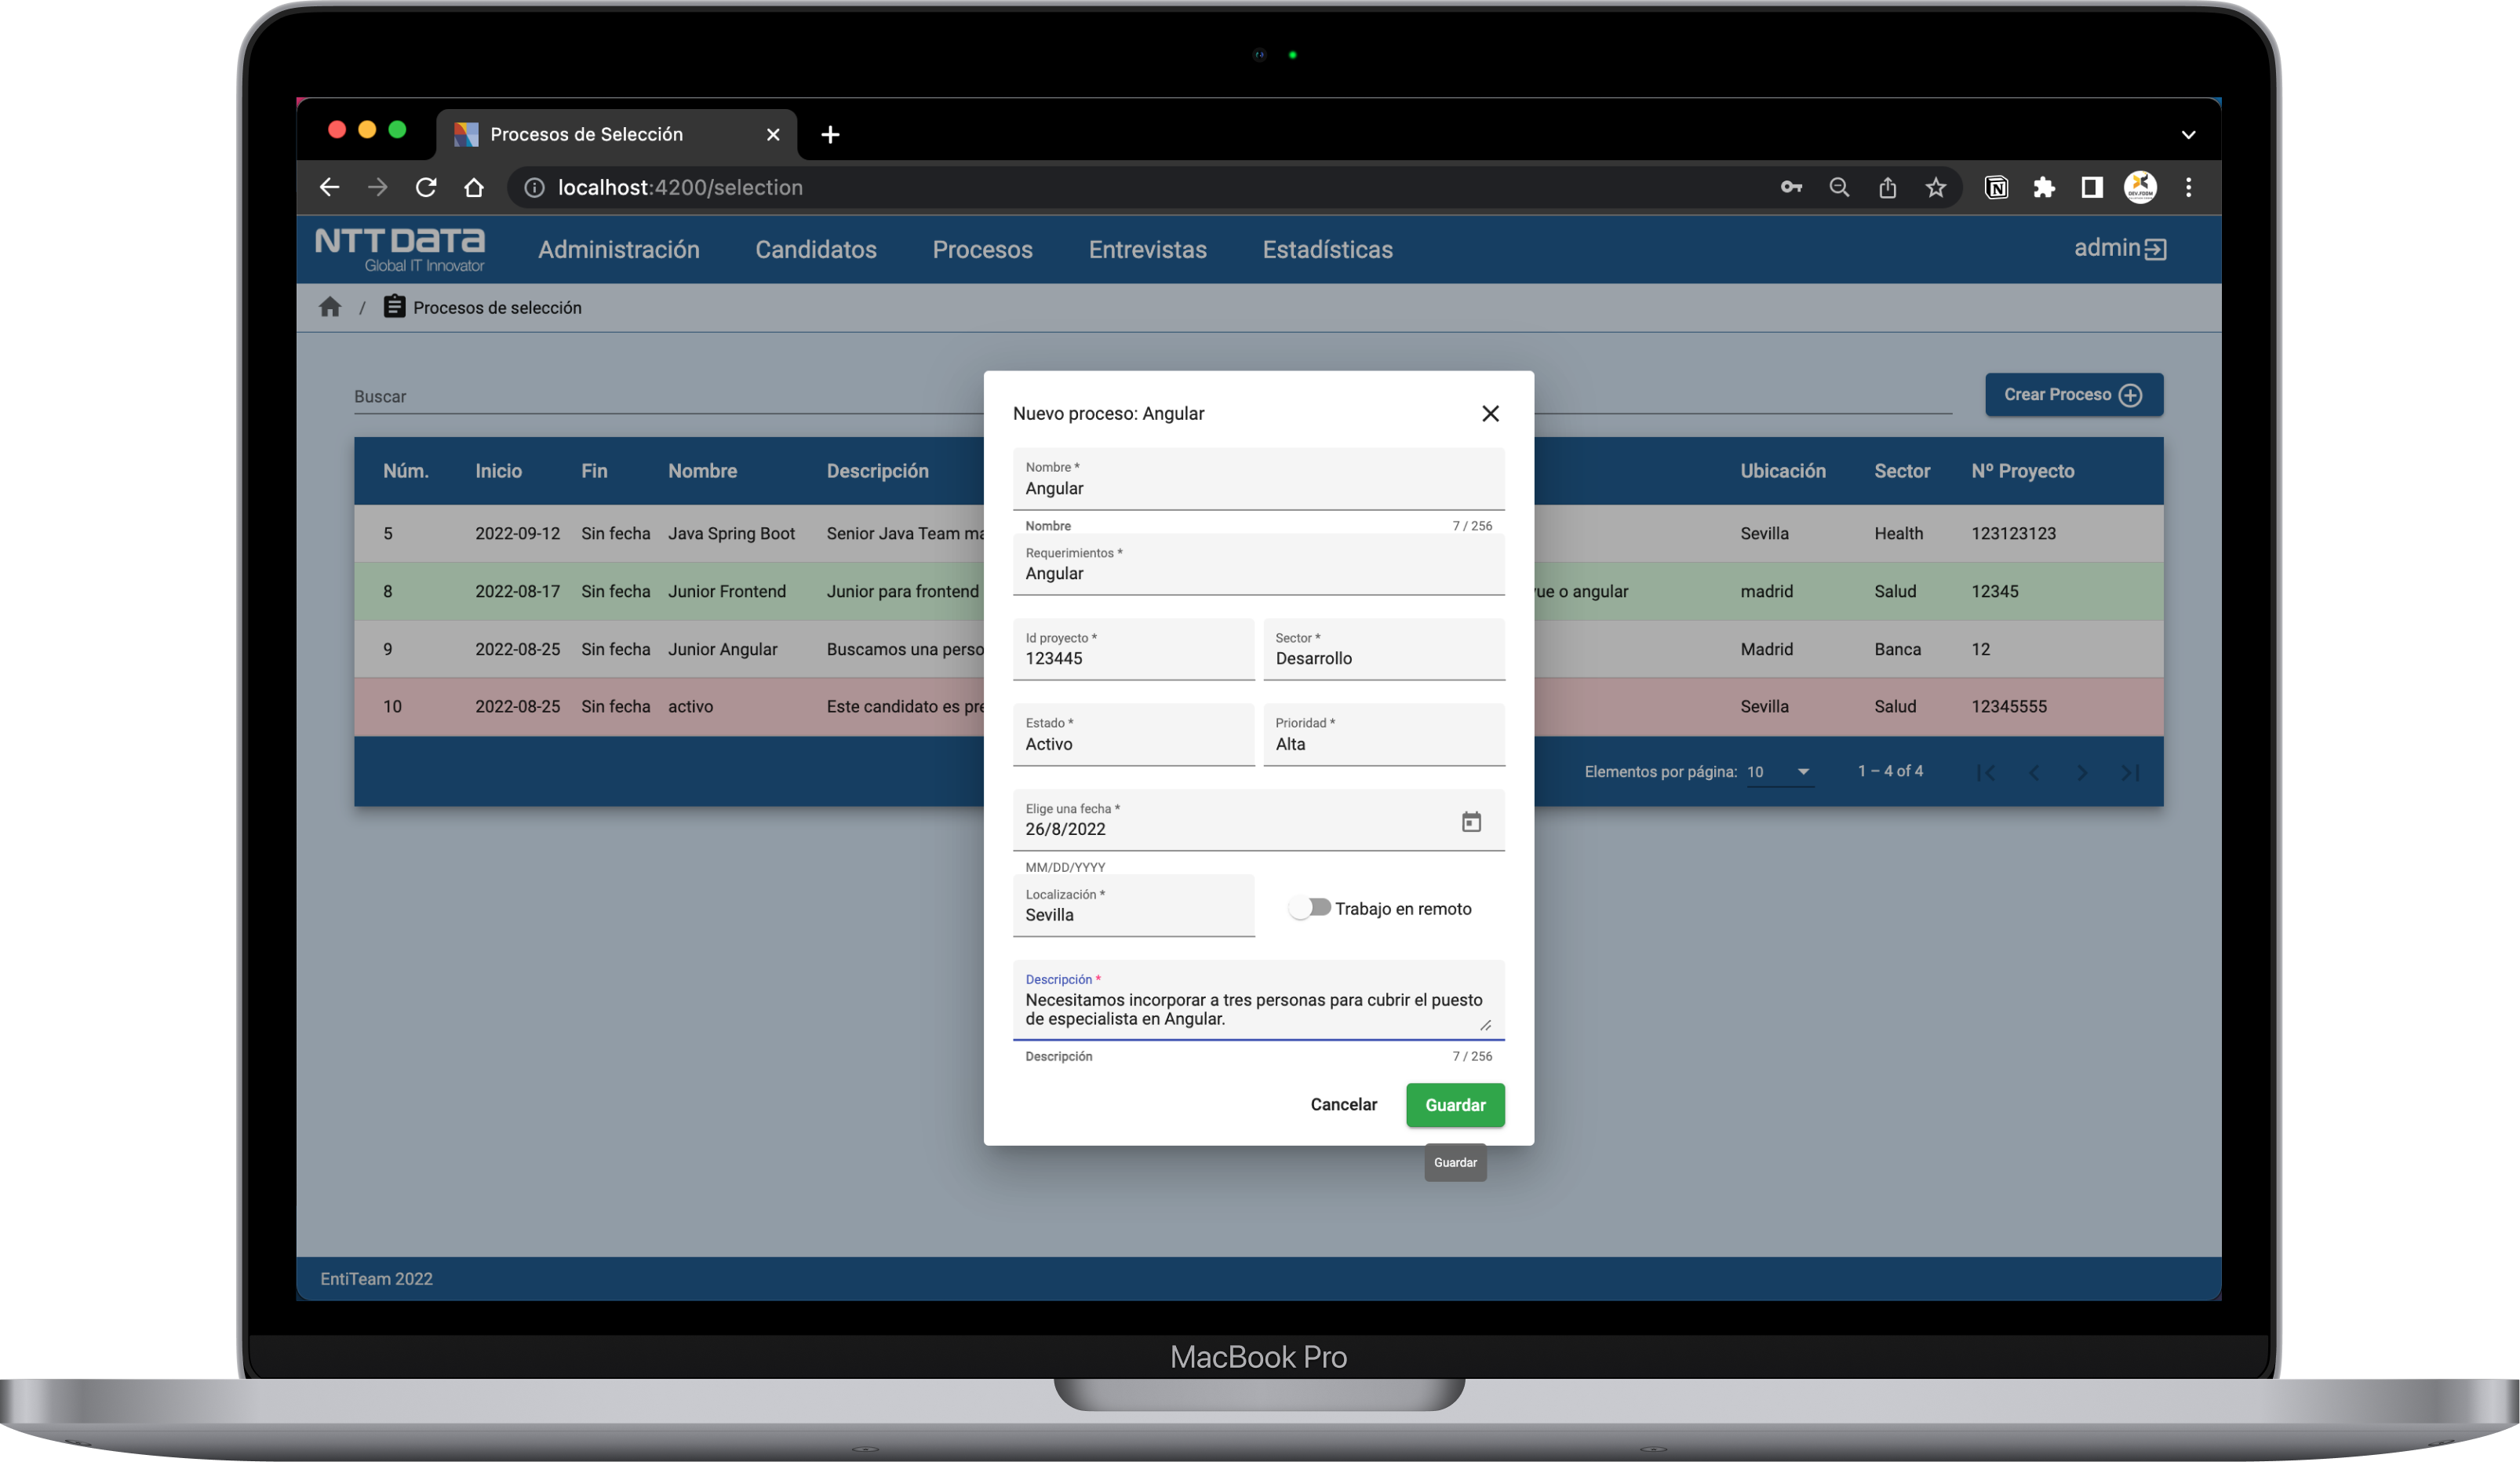Click the admin logout icon
The image size is (2520, 1462).
coord(2155,249)
